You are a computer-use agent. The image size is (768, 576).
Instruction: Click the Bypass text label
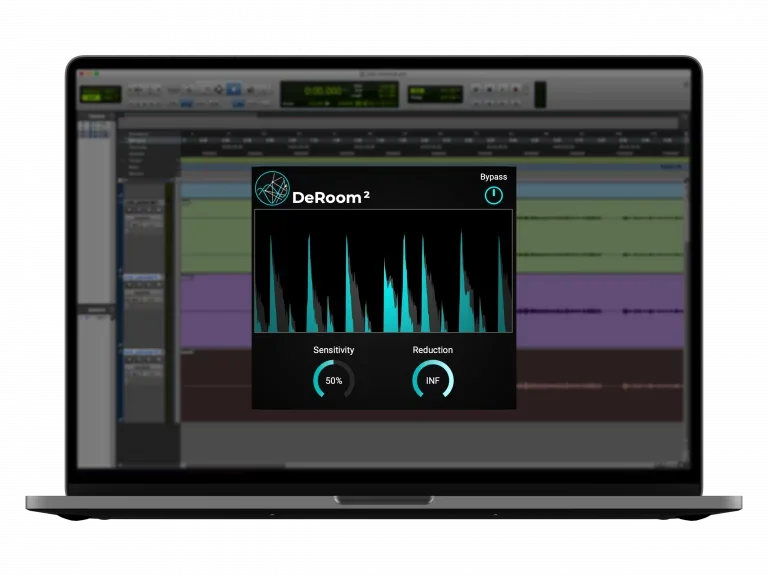click(x=493, y=177)
